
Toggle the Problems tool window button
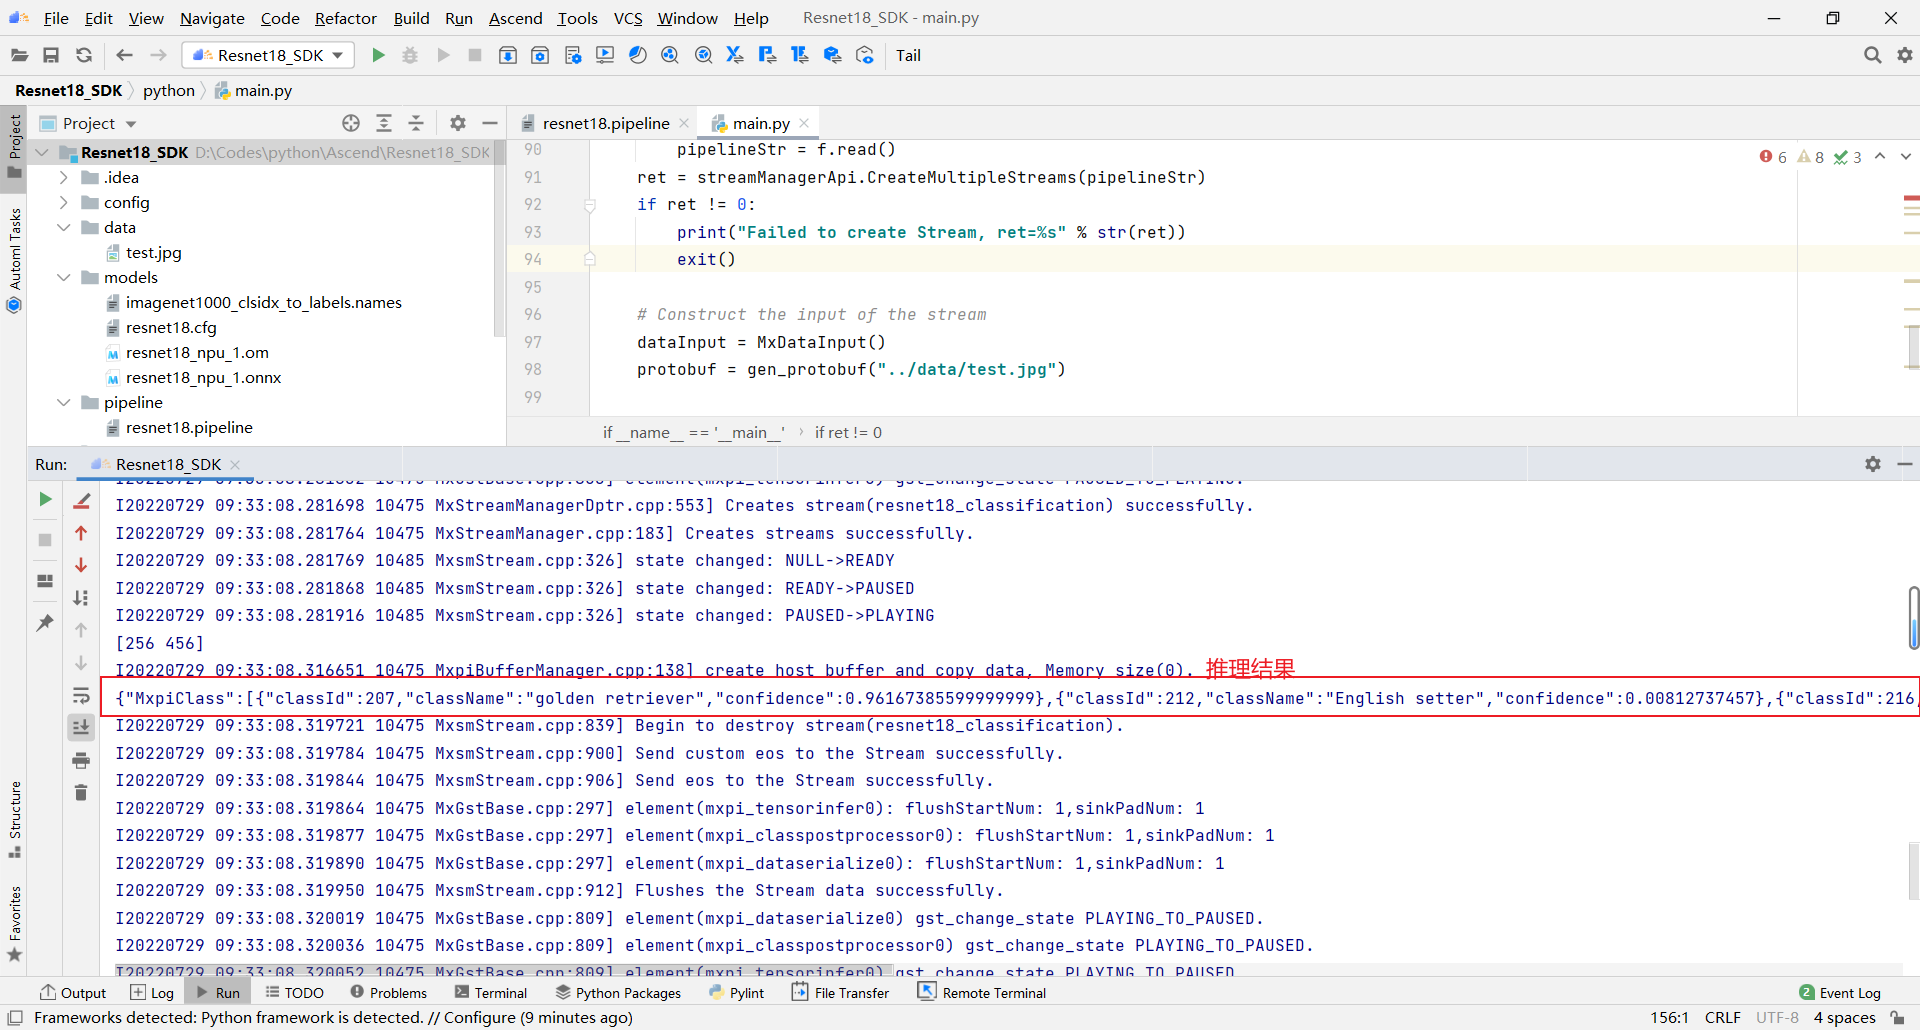389,992
